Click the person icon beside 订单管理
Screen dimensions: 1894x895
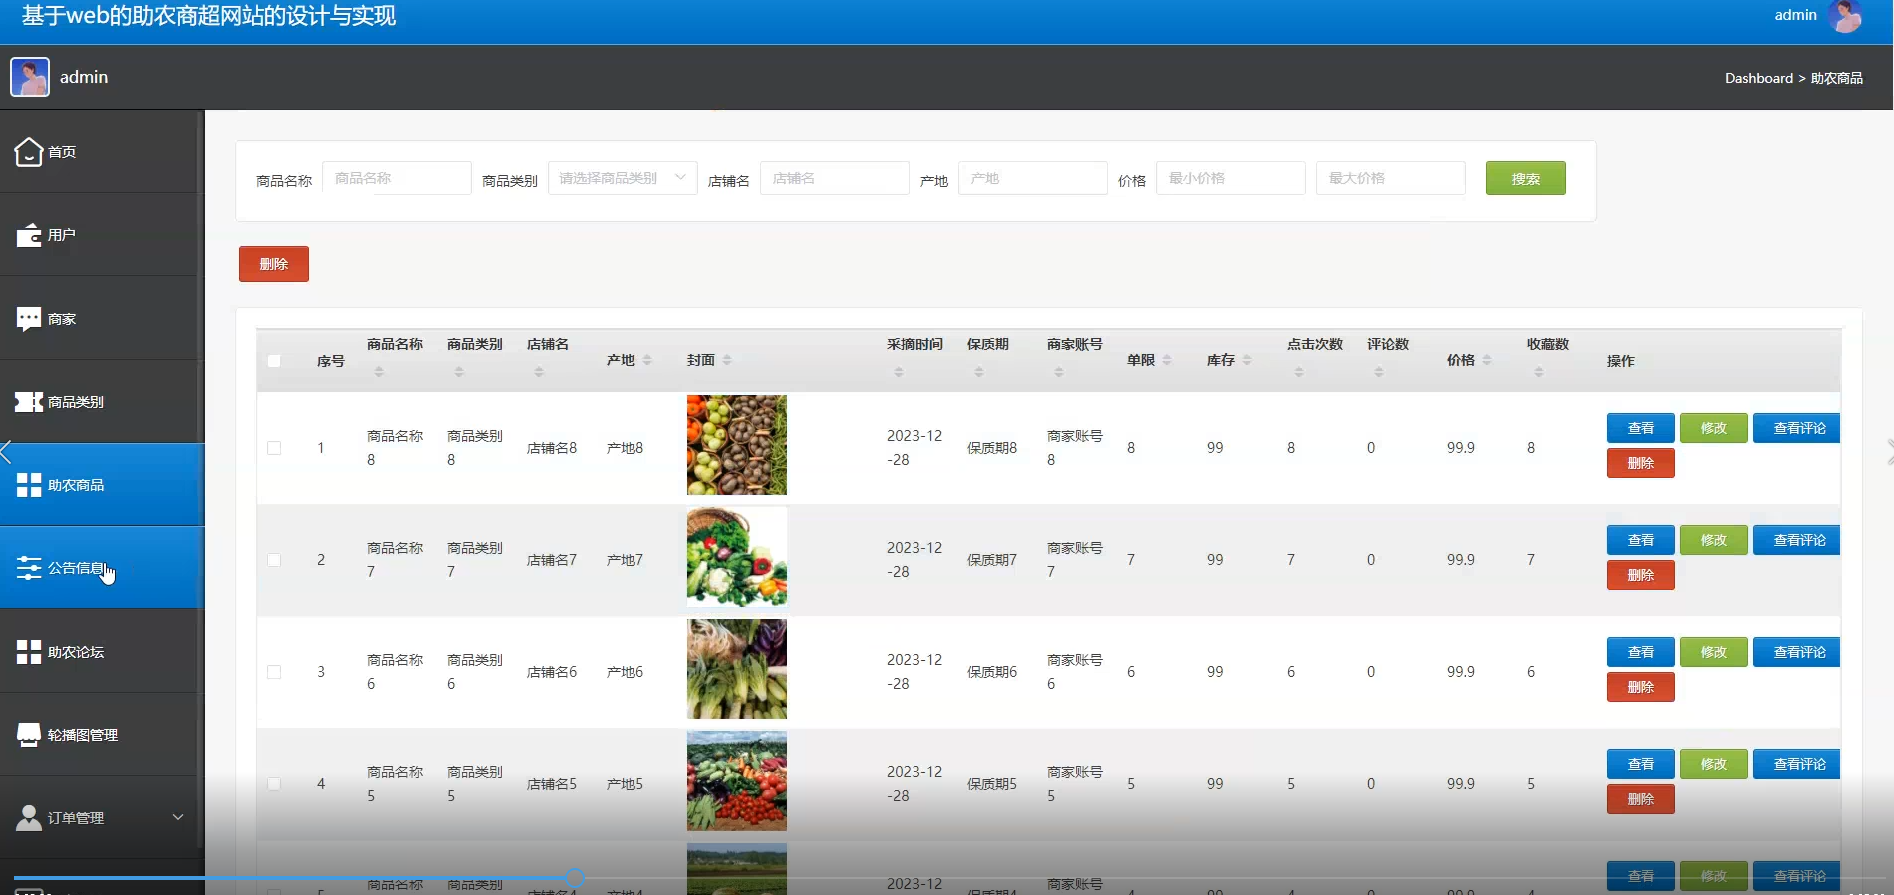[x=29, y=818]
